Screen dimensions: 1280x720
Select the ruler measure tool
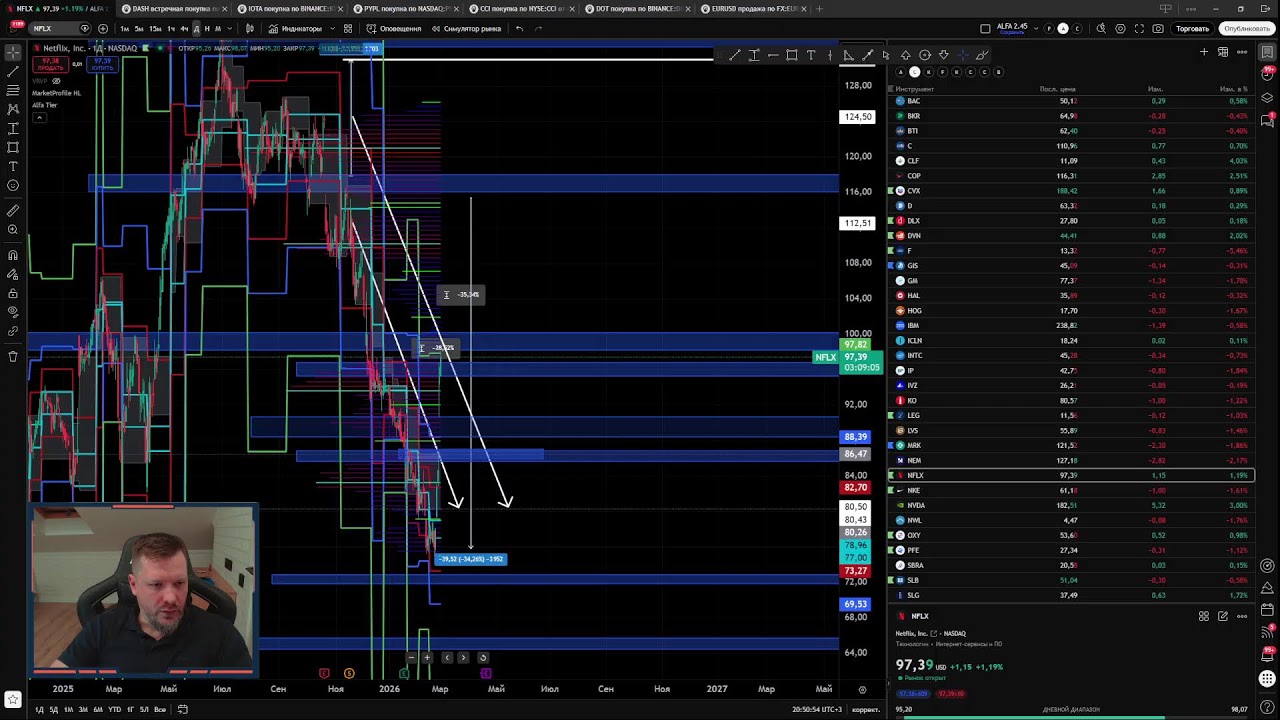pos(13,211)
